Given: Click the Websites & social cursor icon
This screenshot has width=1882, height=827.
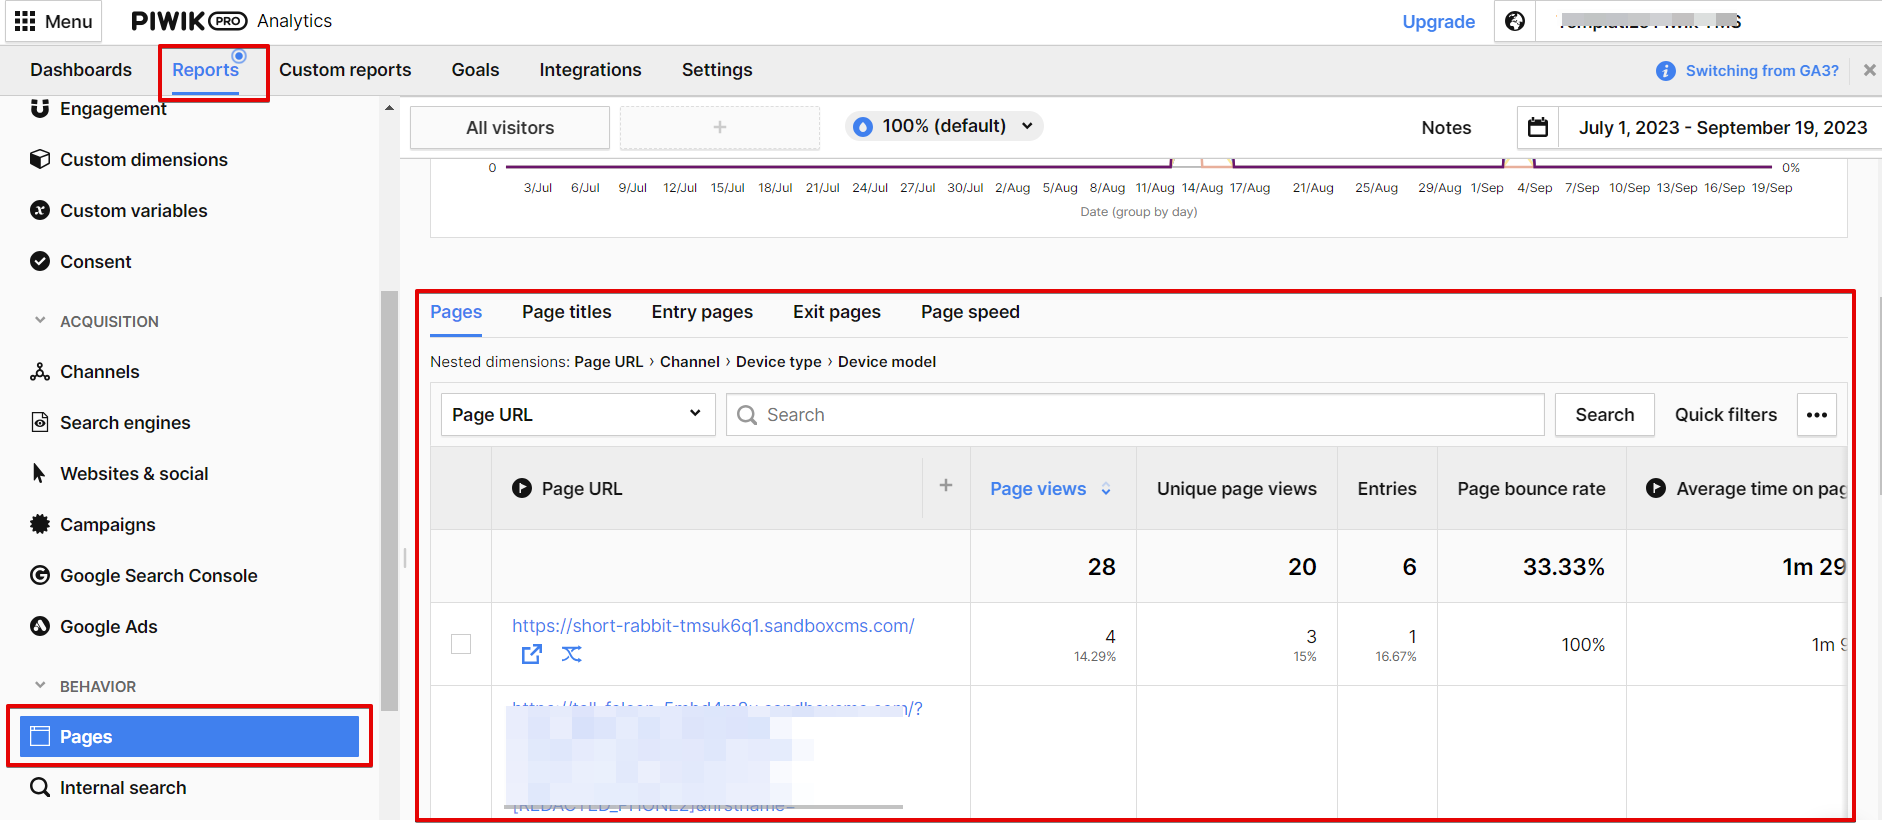Looking at the screenshot, I should pyautogui.click(x=39, y=473).
